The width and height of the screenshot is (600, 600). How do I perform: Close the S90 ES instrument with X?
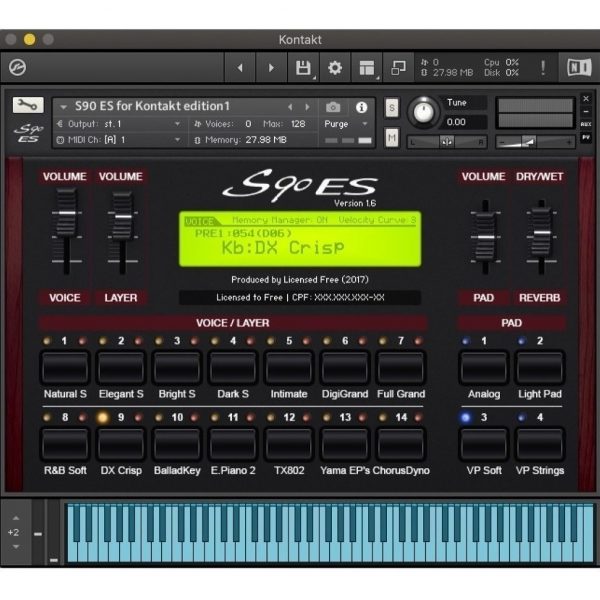[586, 99]
